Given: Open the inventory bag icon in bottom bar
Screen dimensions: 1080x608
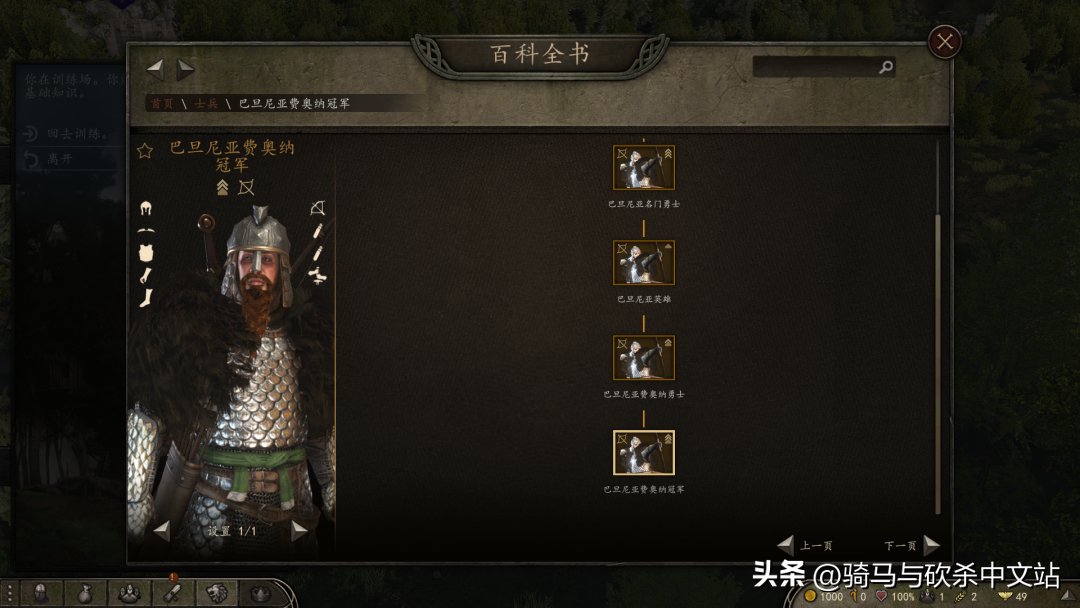Looking at the screenshot, I should click(x=85, y=594).
